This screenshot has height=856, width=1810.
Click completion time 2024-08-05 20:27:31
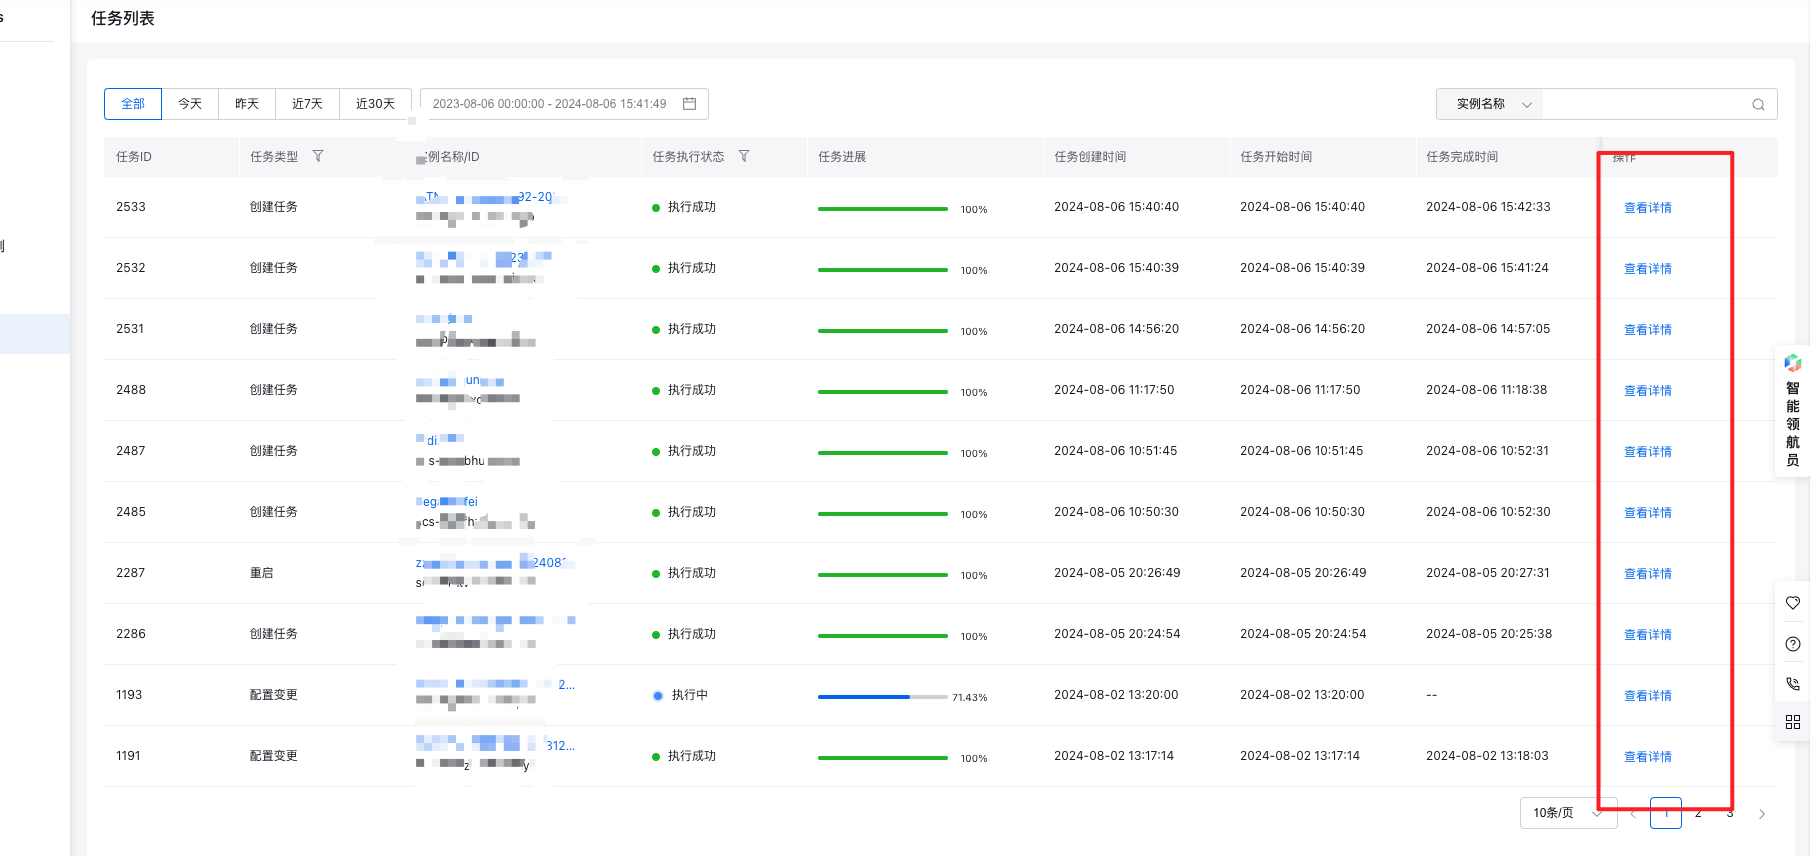click(1488, 573)
